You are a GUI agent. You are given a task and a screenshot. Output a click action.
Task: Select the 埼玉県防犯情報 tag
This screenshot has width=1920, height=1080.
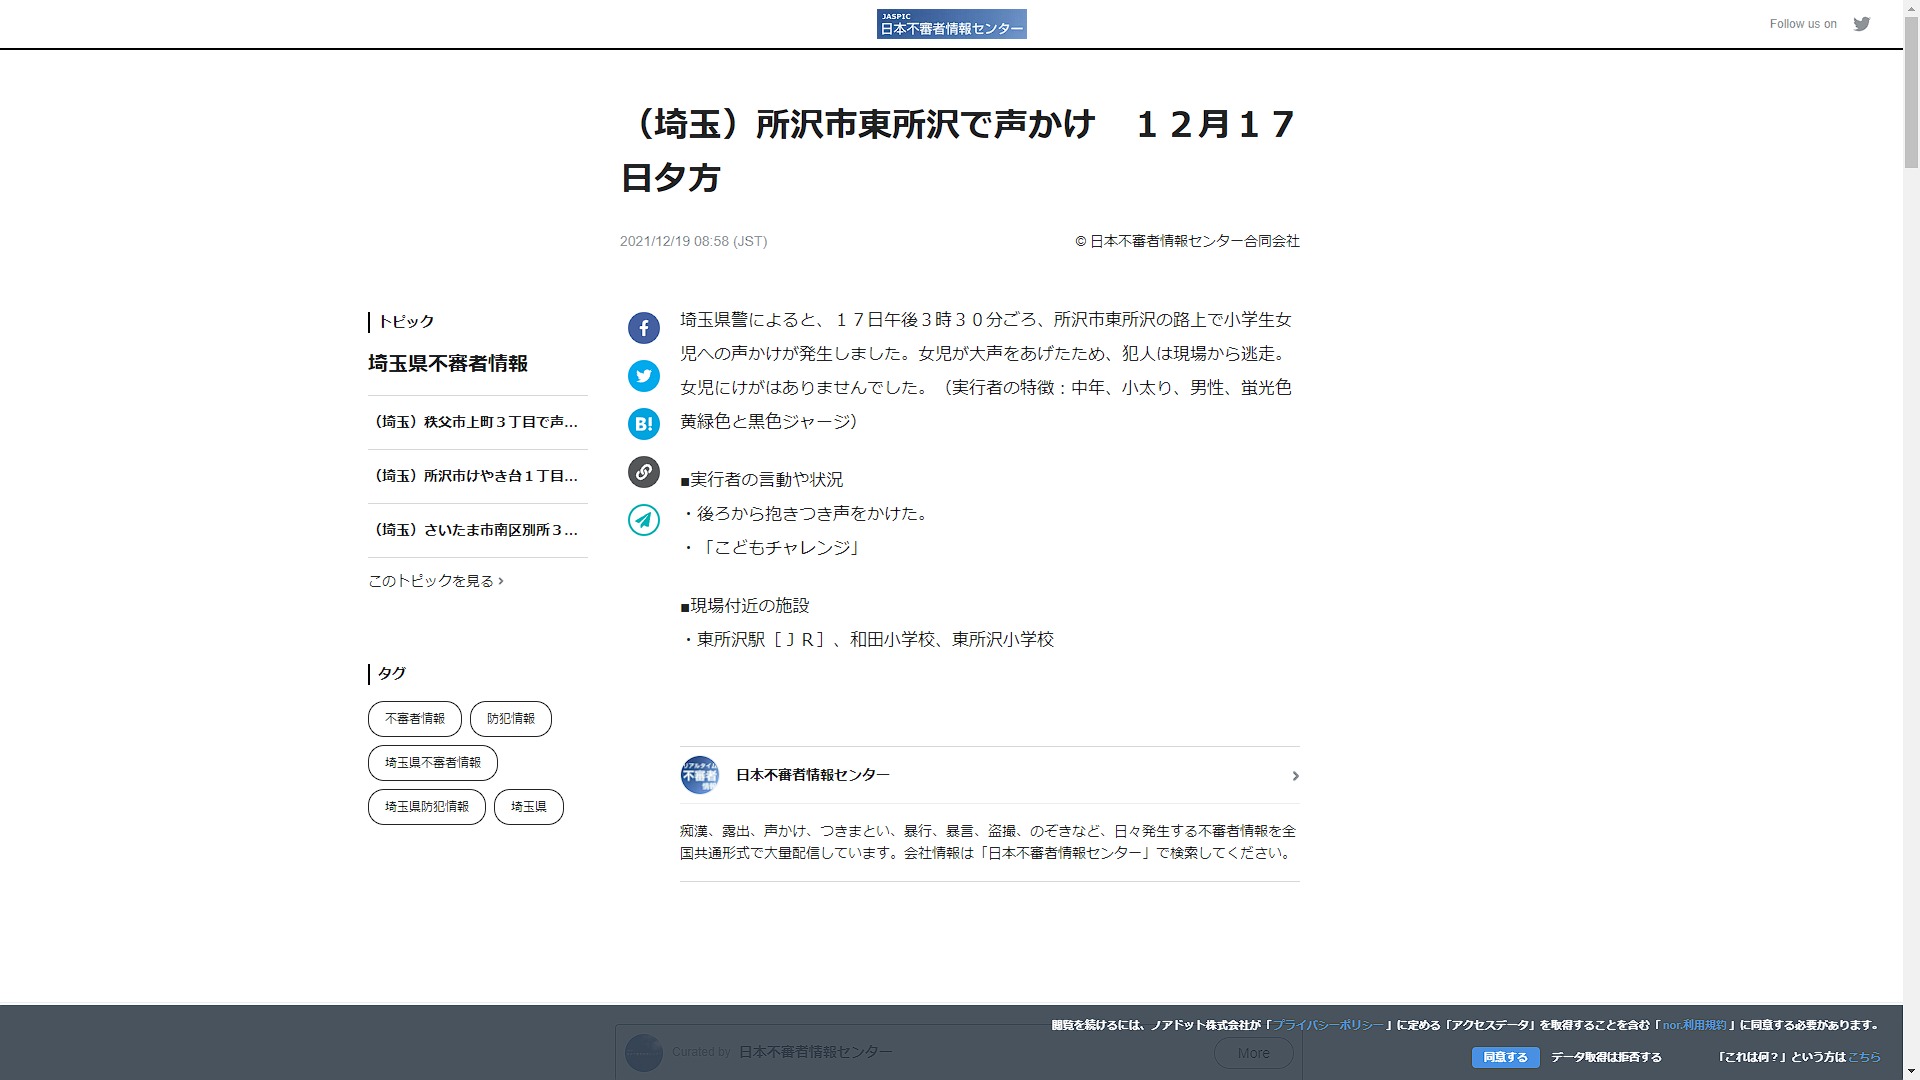pos(426,807)
